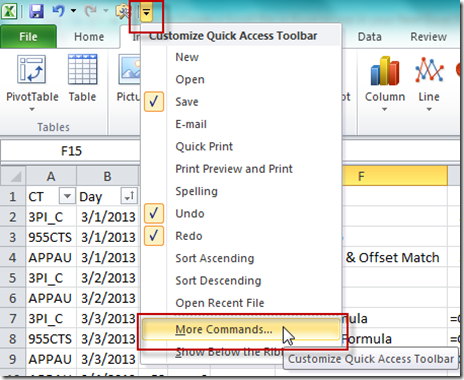Switch to the Data ribbon tab
The width and height of the screenshot is (464, 380).
[370, 37]
